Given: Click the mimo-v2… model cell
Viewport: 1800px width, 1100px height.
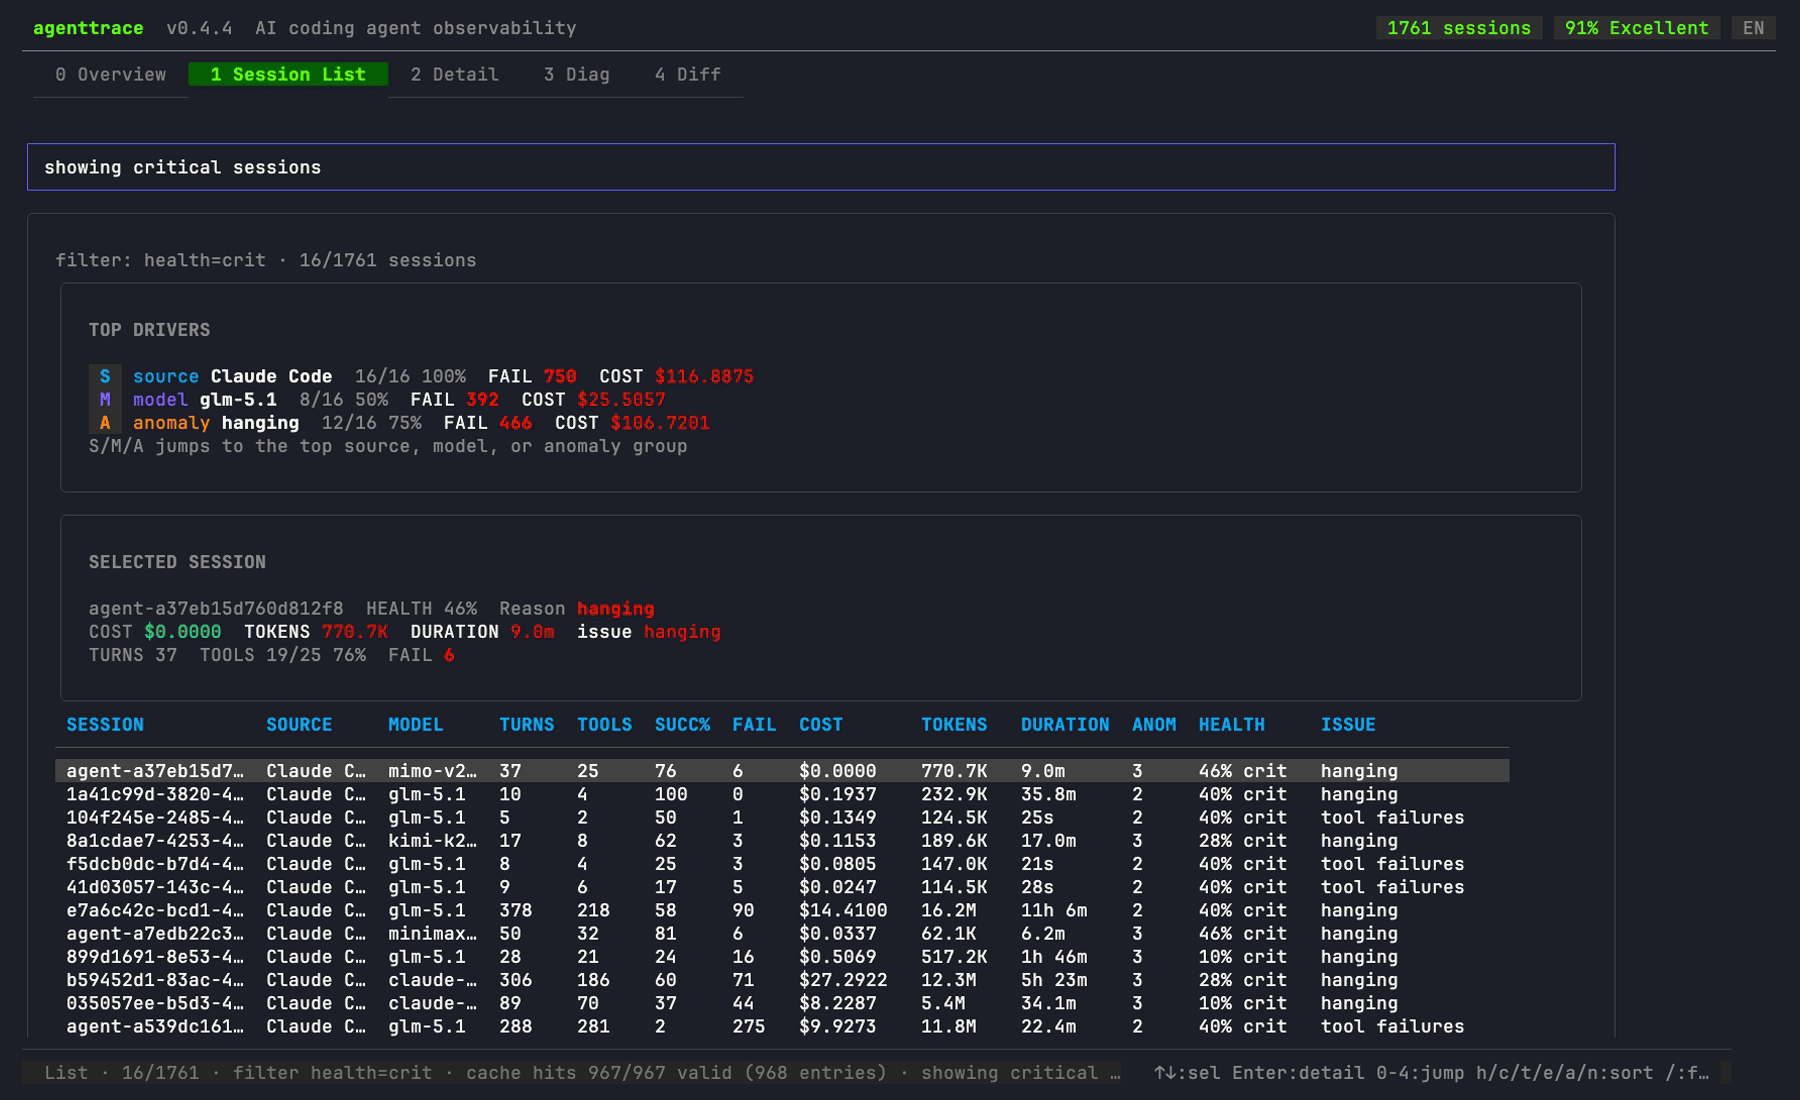Looking at the screenshot, I should click(432, 771).
